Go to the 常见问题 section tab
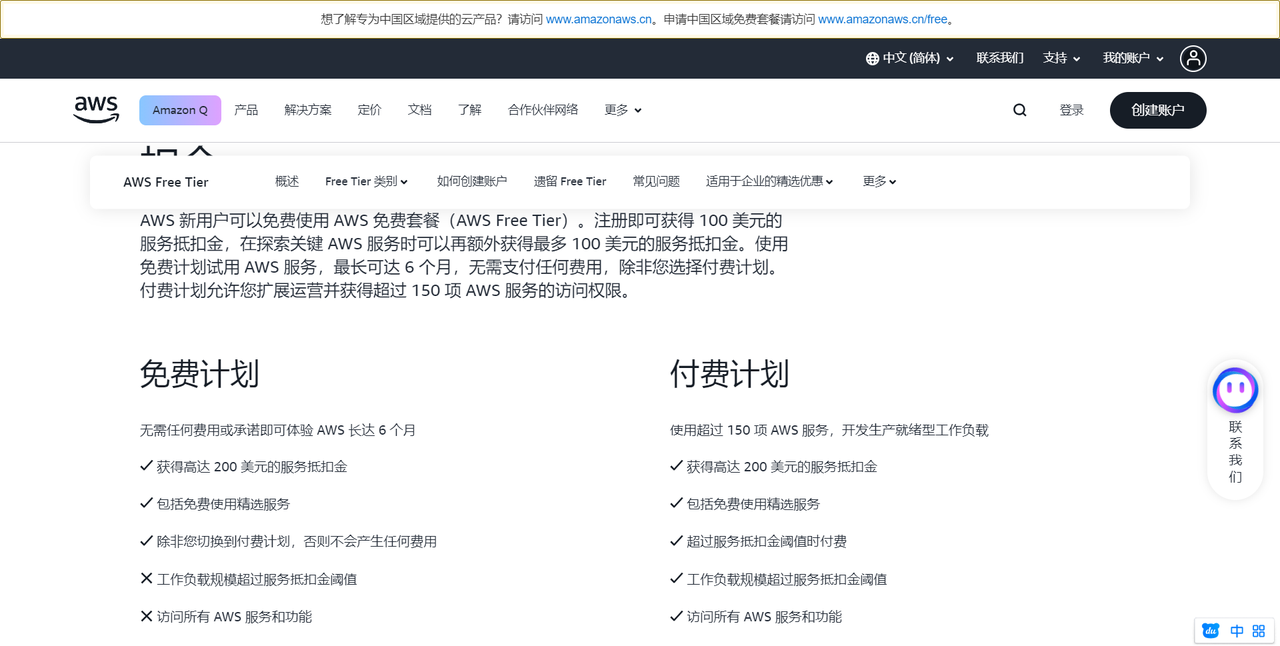The height and width of the screenshot is (646, 1280). coord(656,181)
